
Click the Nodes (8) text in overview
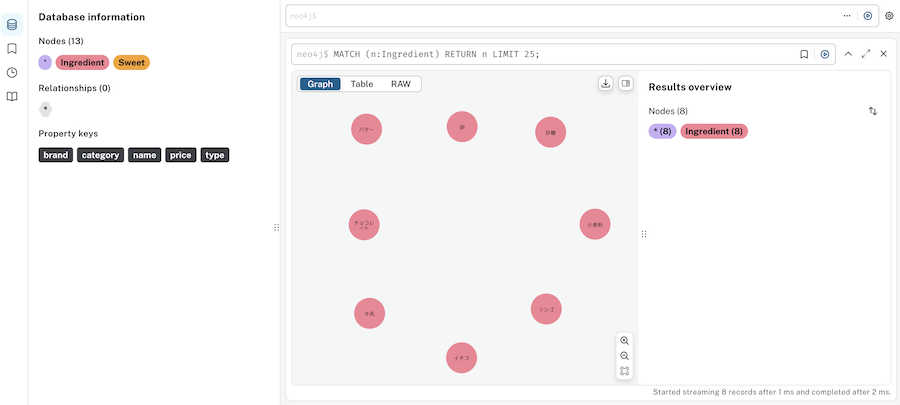(x=668, y=111)
